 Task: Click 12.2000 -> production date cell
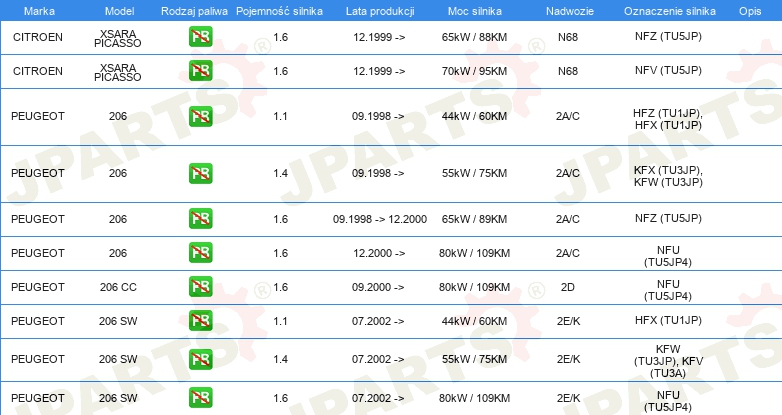coord(379,253)
